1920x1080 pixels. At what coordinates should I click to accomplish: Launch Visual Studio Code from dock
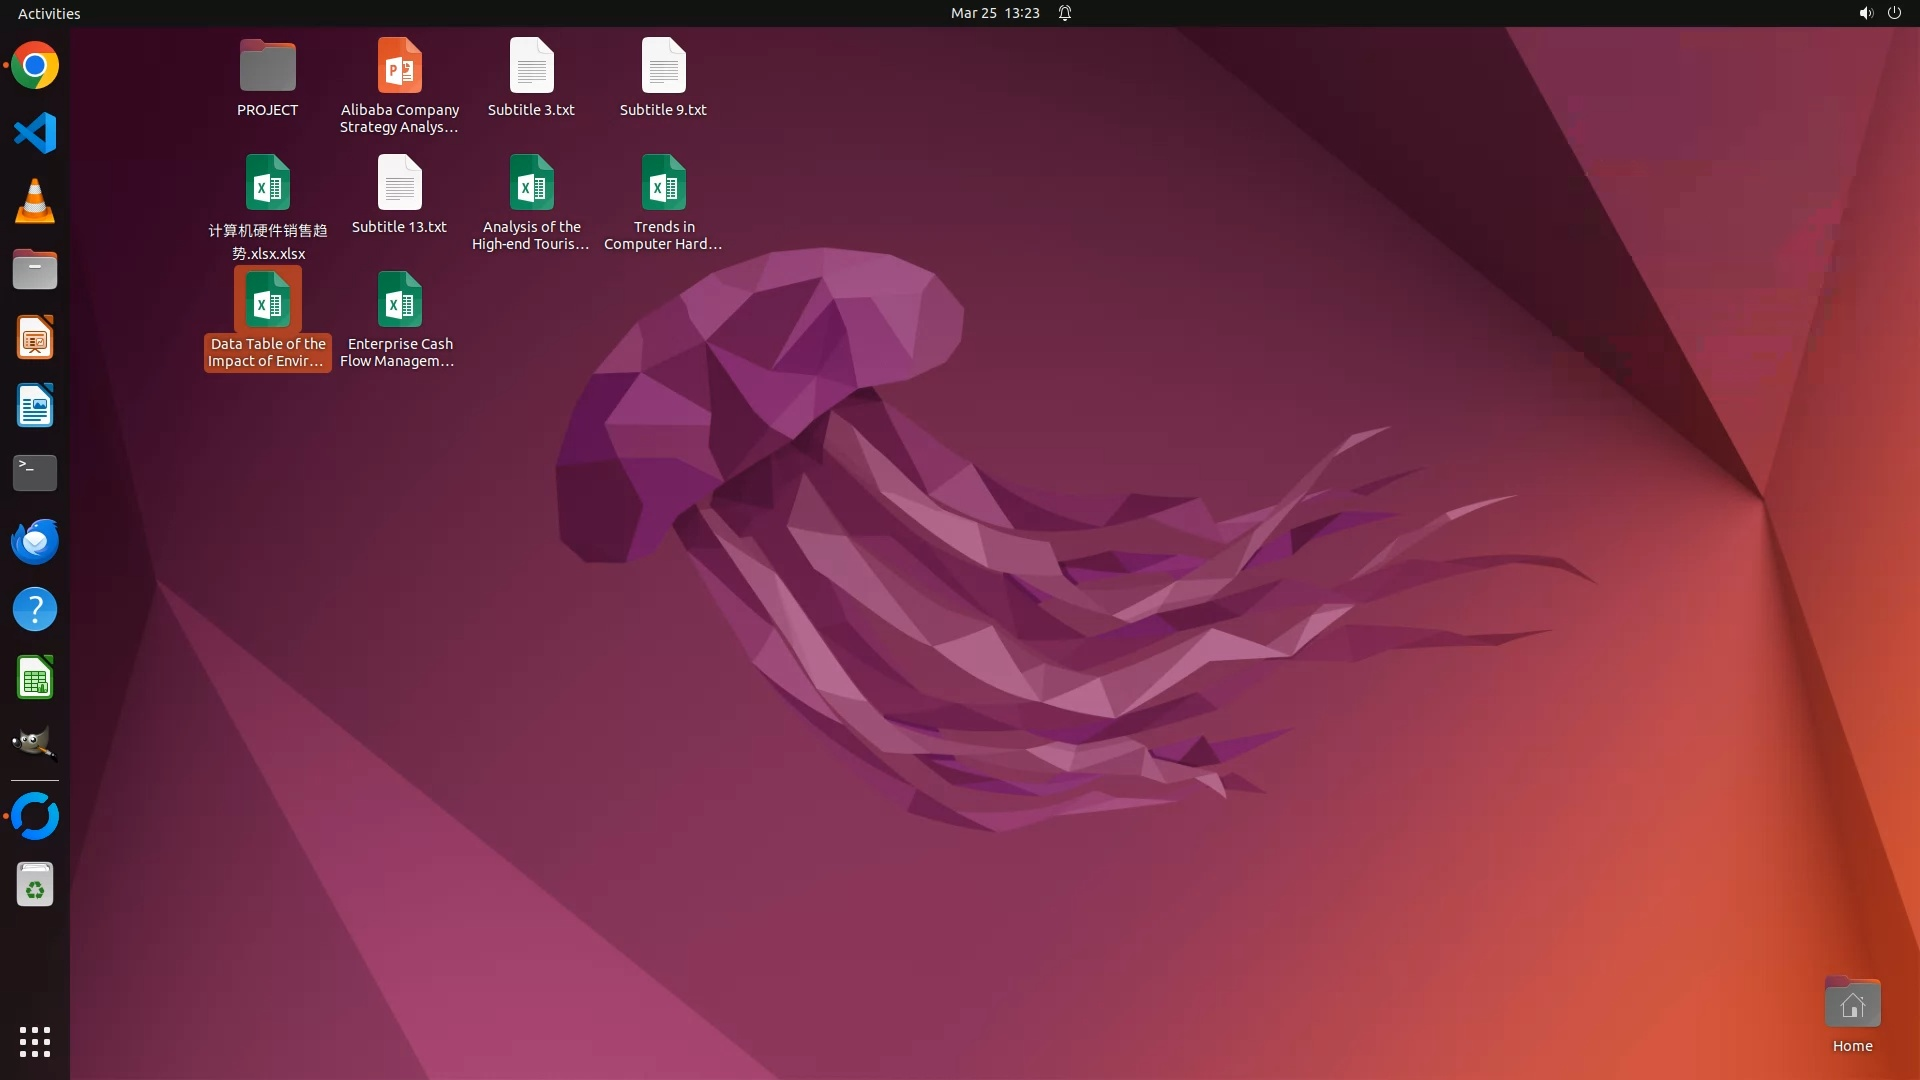tap(35, 133)
